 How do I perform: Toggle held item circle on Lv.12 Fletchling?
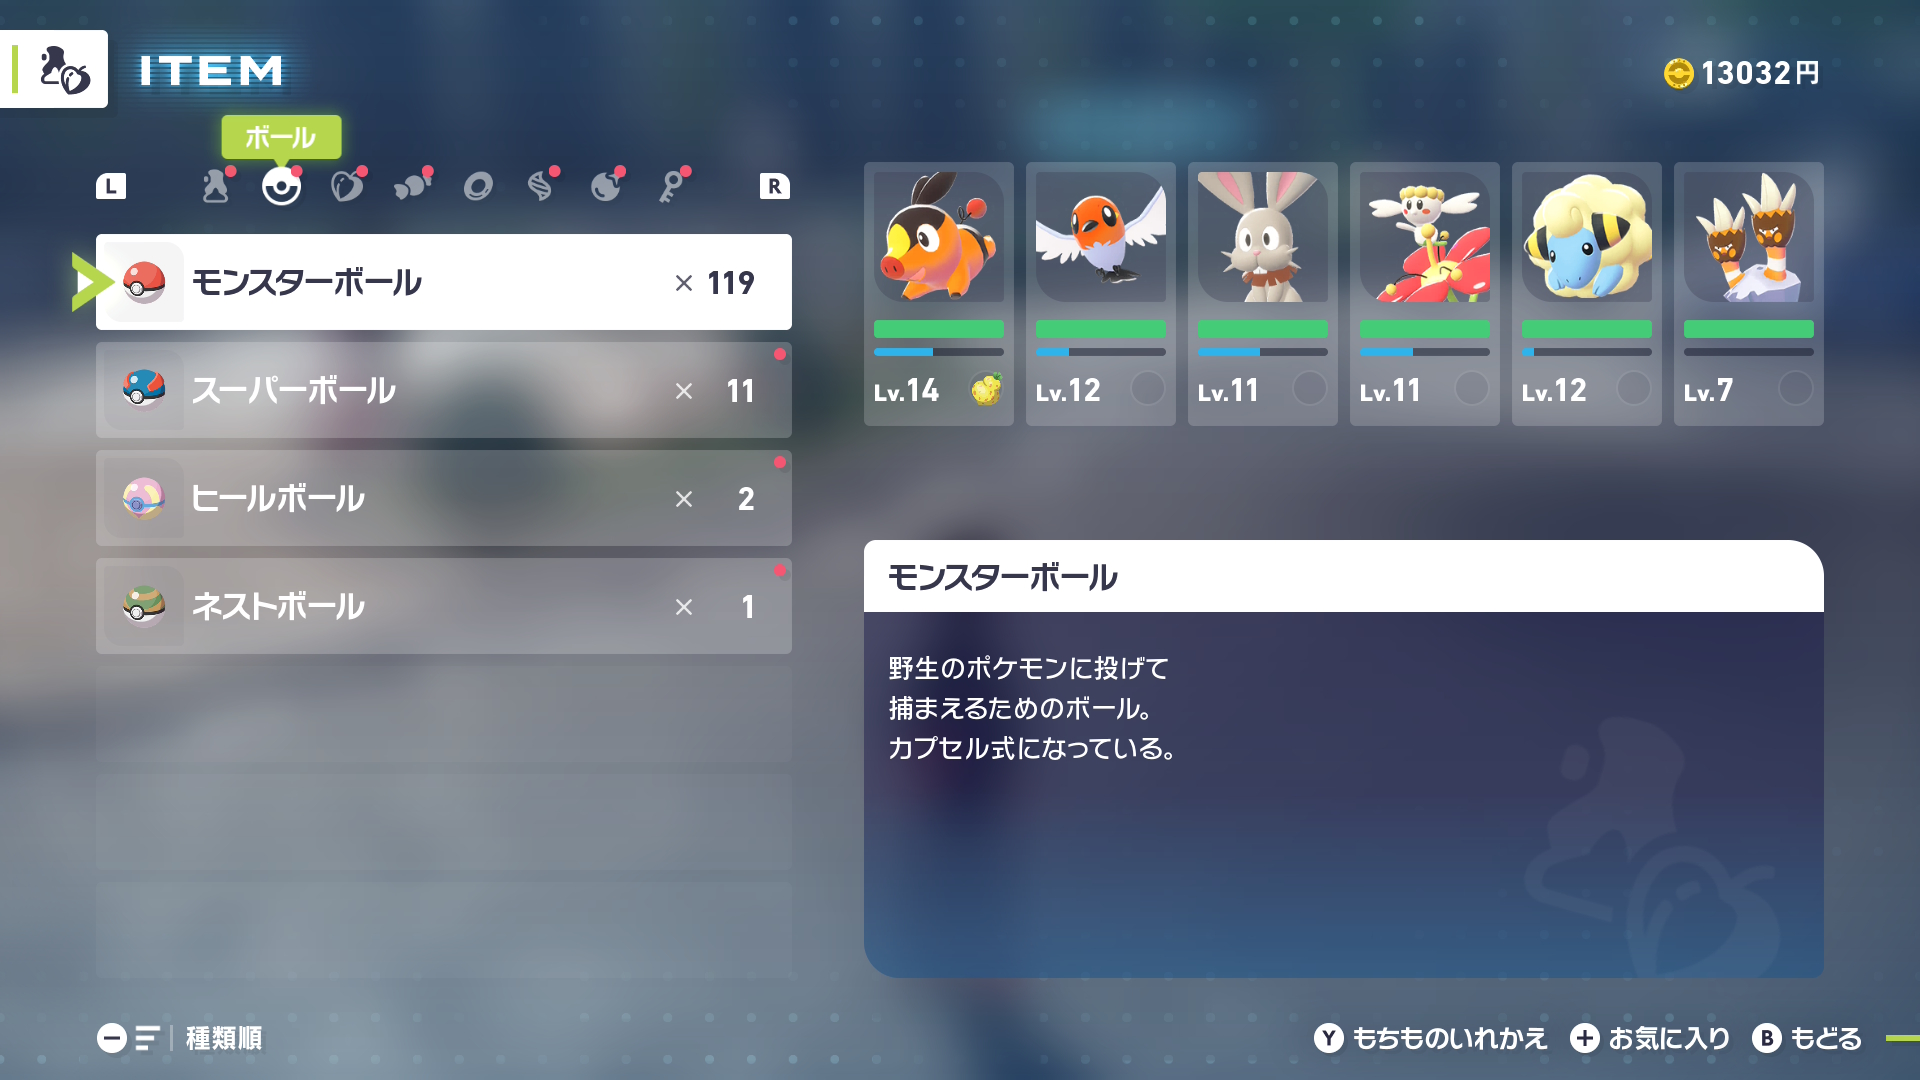click(x=1147, y=388)
